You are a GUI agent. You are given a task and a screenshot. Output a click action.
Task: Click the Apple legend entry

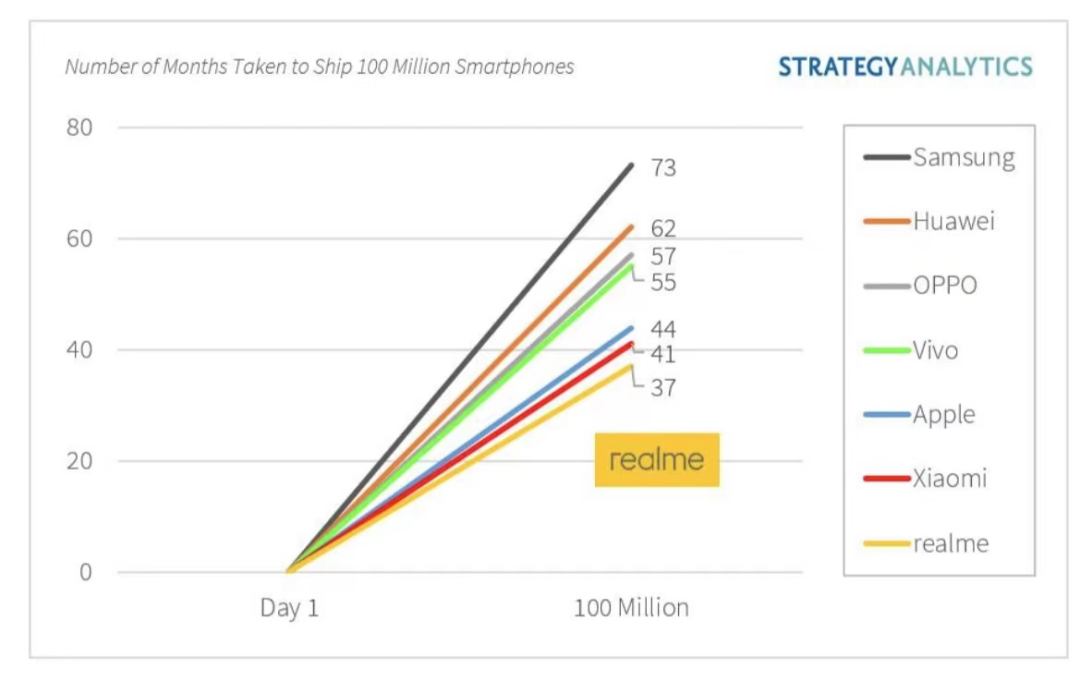[x=943, y=414]
